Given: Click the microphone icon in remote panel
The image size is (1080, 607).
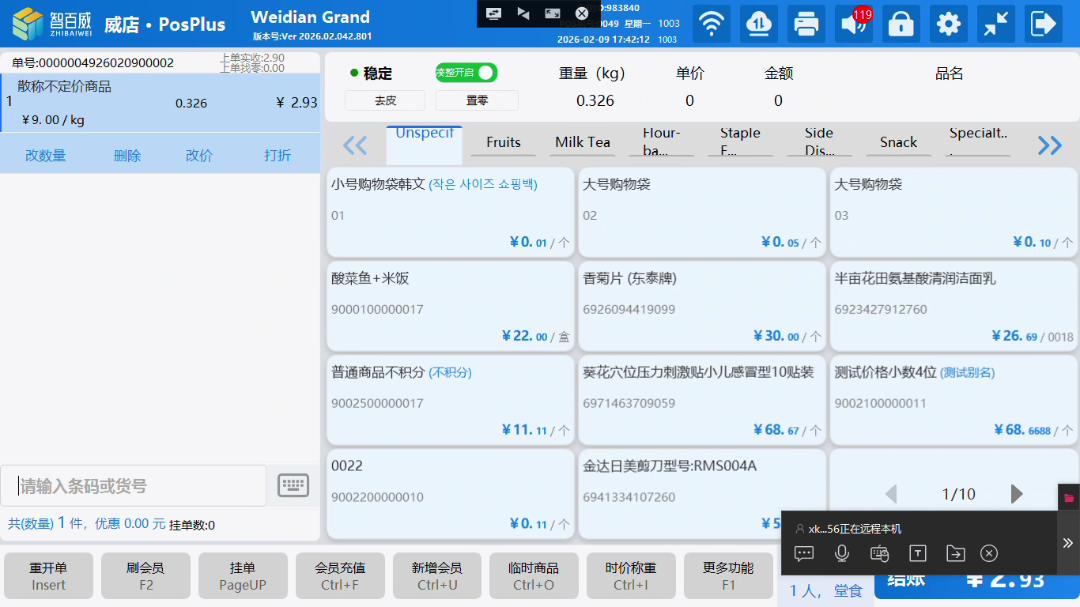Looking at the screenshot, I should click(842, 553).
